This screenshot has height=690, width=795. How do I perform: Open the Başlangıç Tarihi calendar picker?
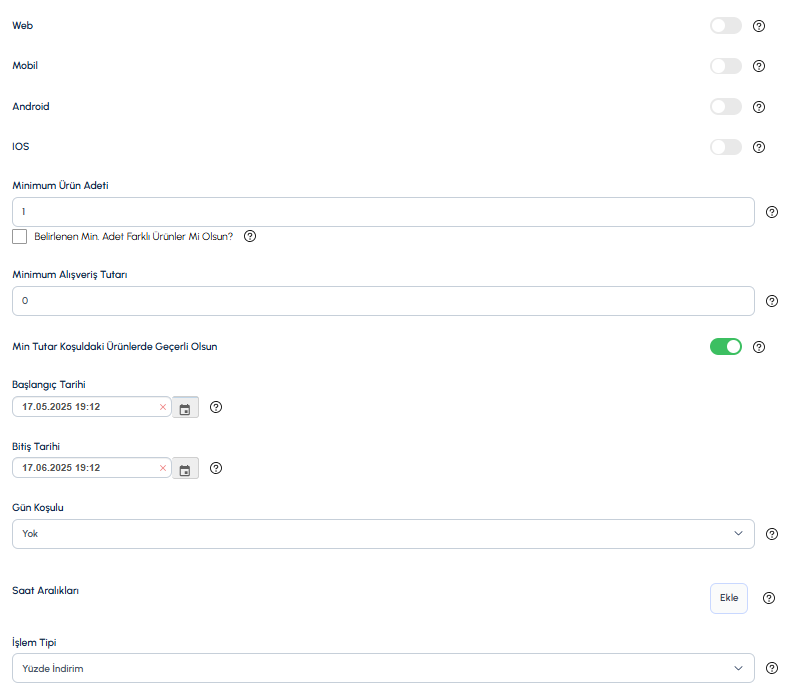185,407
